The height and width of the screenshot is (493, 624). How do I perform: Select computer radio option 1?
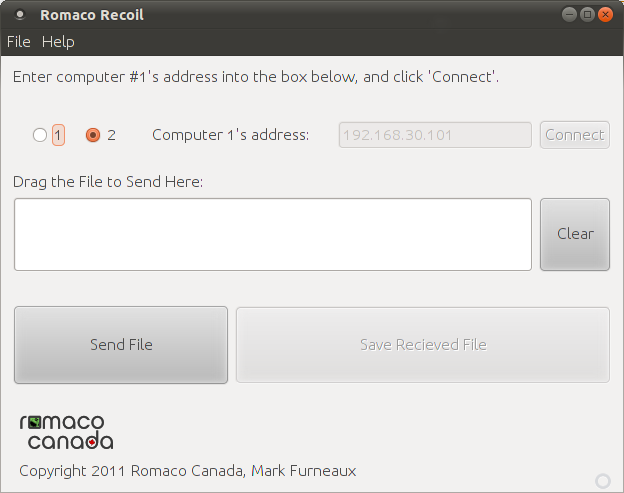pyautogui.click(x=40, y=135)
